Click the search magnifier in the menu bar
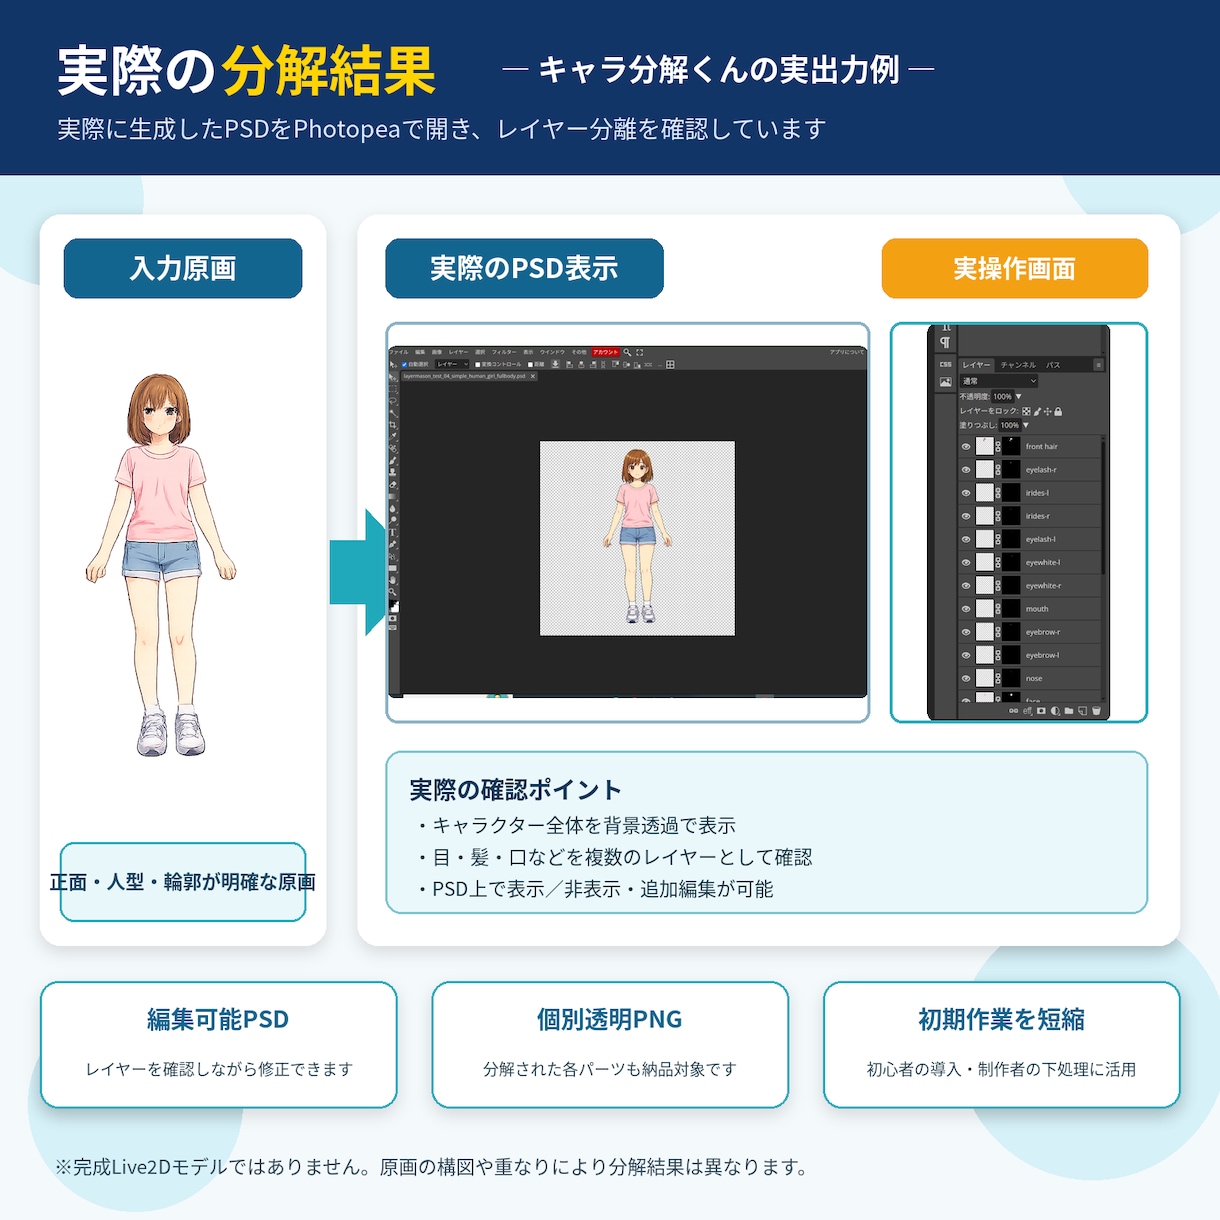 pos(627,352)
